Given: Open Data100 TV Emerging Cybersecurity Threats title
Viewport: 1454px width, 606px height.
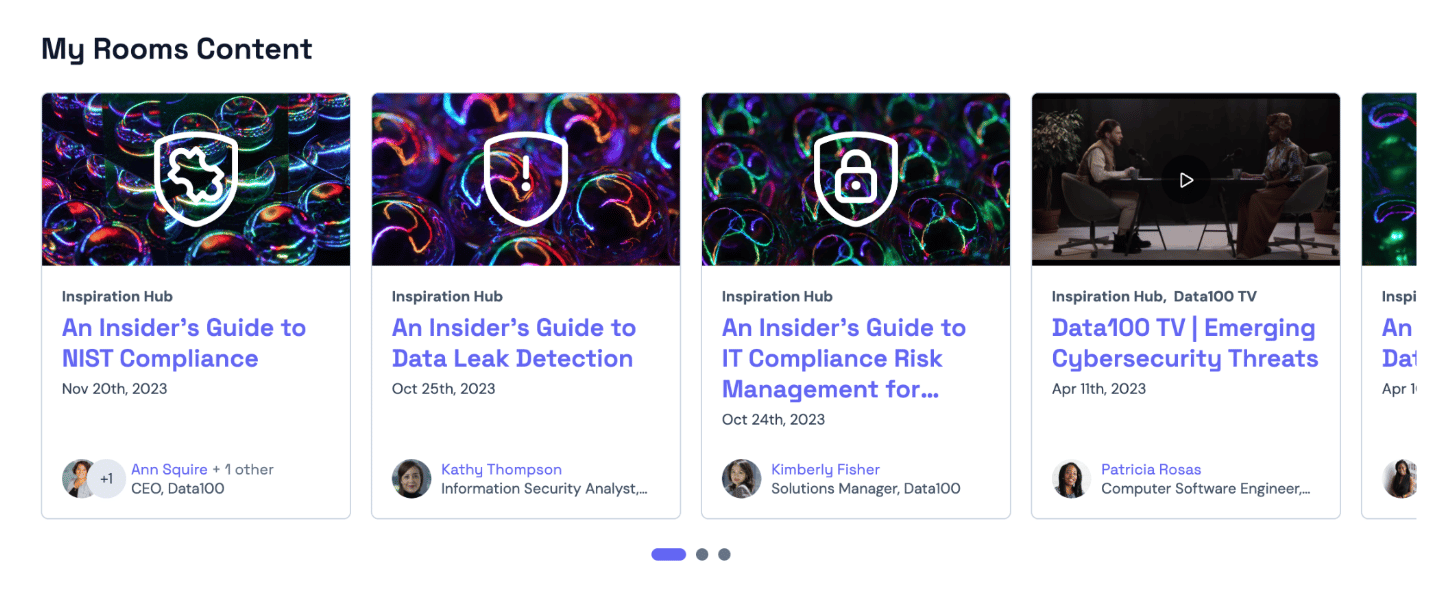Looking at the screenshot, I should [1185, 343].
